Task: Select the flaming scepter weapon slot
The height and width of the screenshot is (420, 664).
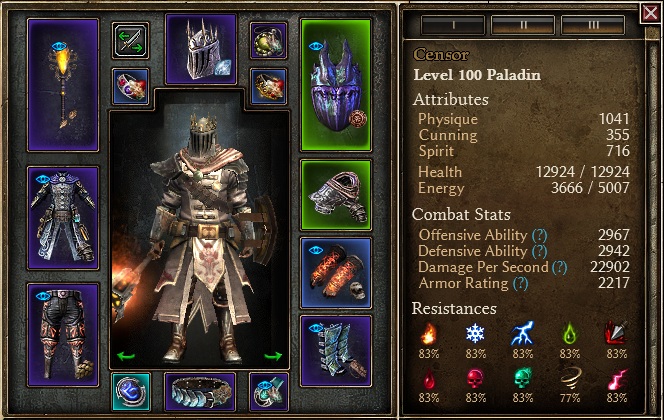Action: 63,85
